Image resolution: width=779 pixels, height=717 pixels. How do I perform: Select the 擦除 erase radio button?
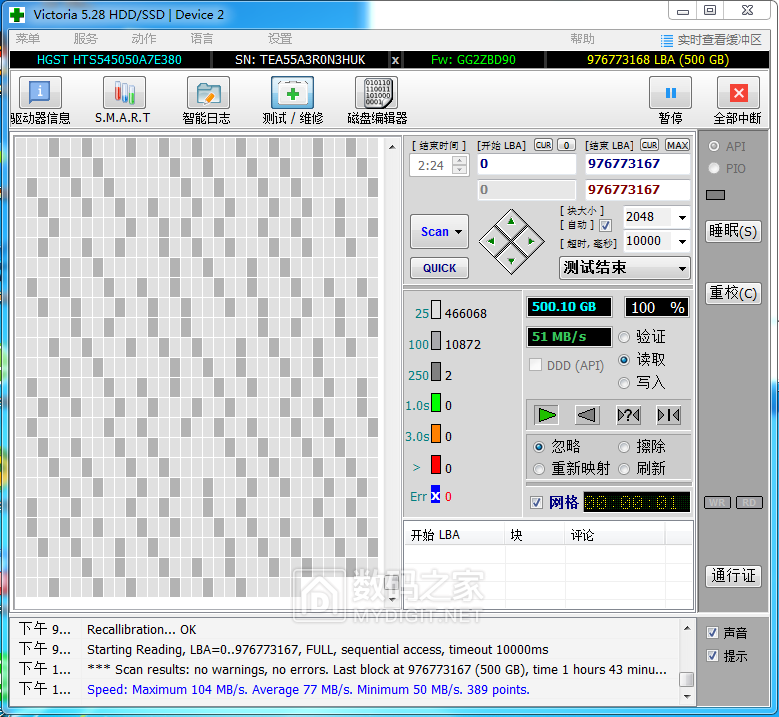pyautogui.click(x=624, y=447)
